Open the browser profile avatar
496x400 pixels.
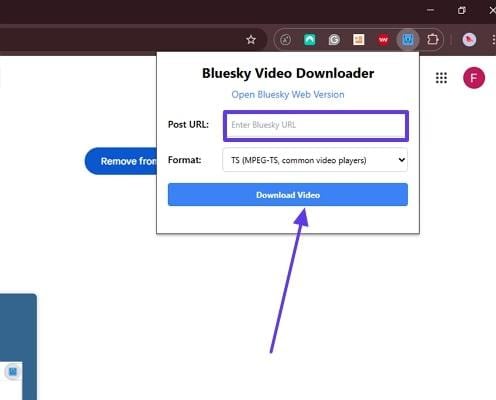pyautogui.click(x=469, y=40)
